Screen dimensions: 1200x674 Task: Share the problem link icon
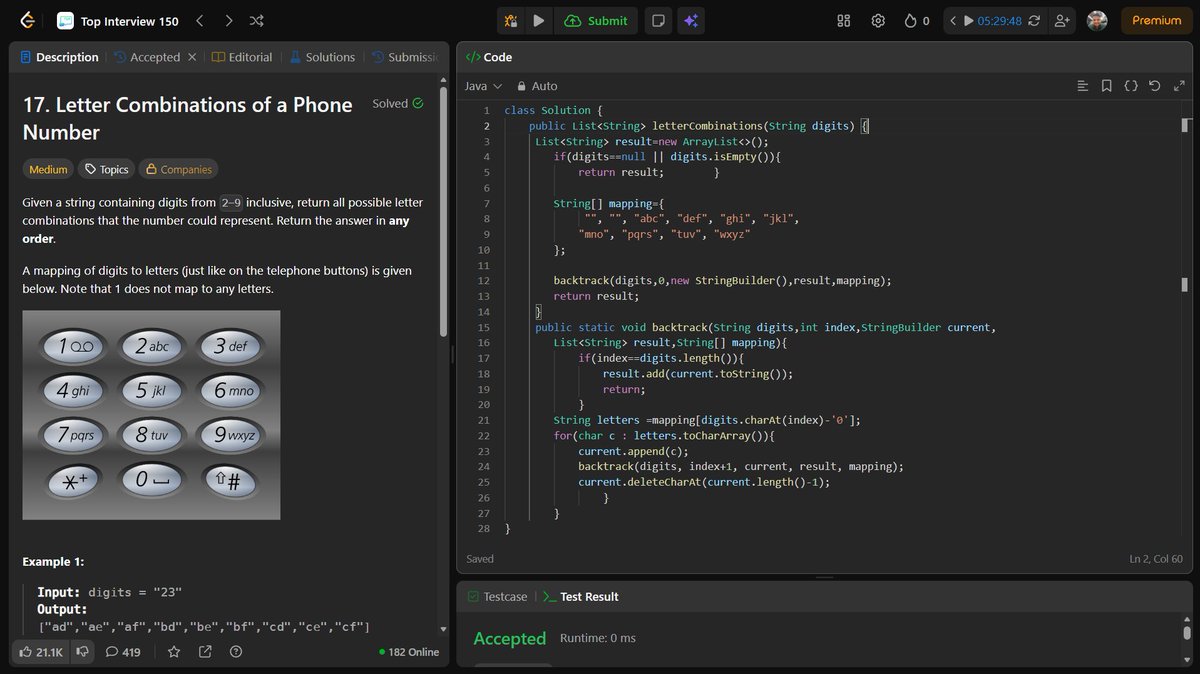pyautogui.click(x=205, y=652)
